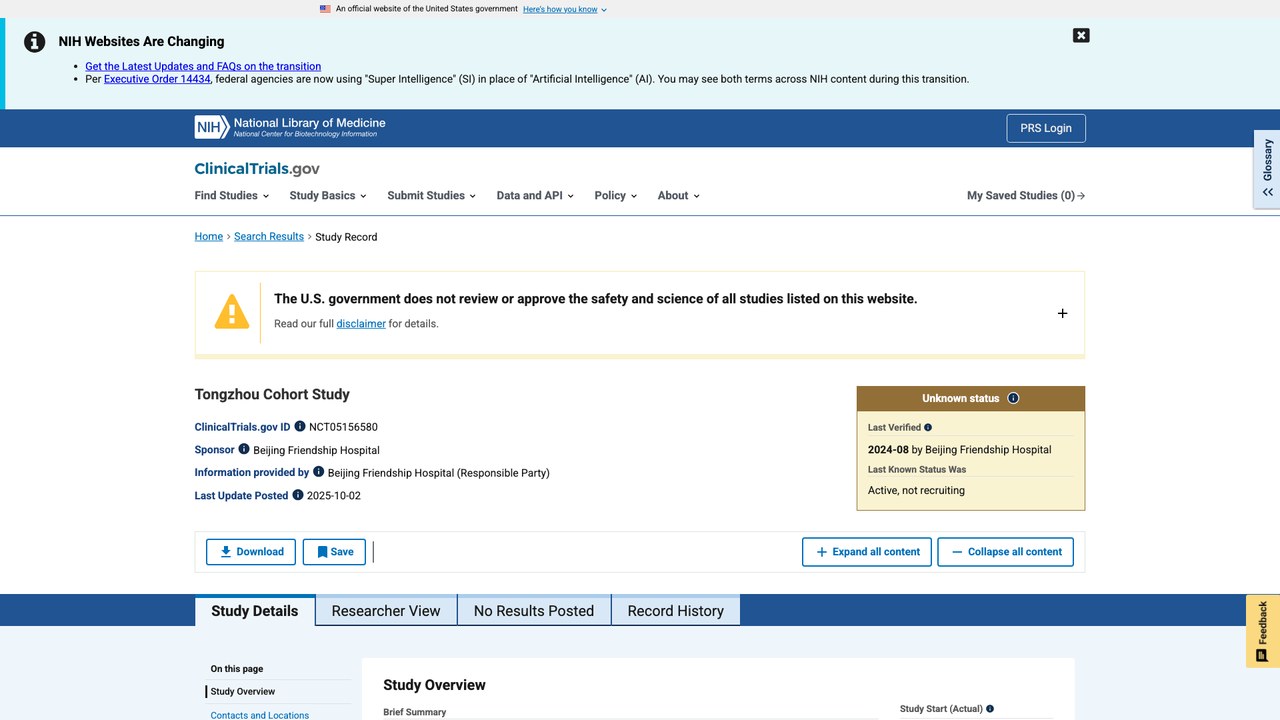Click the PRS Login button
Image resolution: width=1280 pixels, height=720 pixels.
click(x=1046, y=128)
